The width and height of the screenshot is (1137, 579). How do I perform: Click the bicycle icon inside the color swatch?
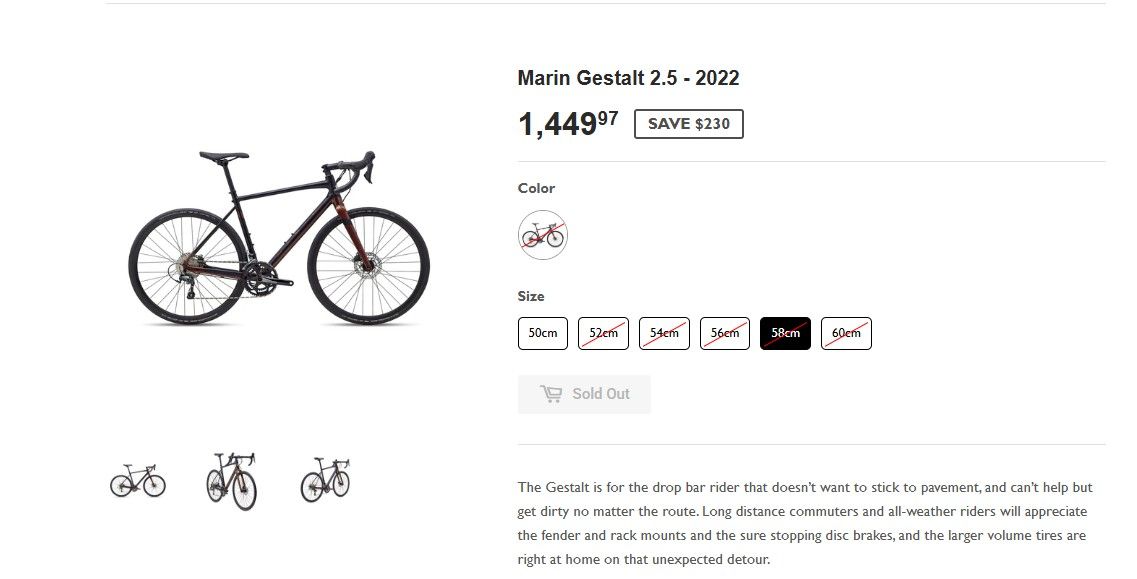tap(542, 234)
